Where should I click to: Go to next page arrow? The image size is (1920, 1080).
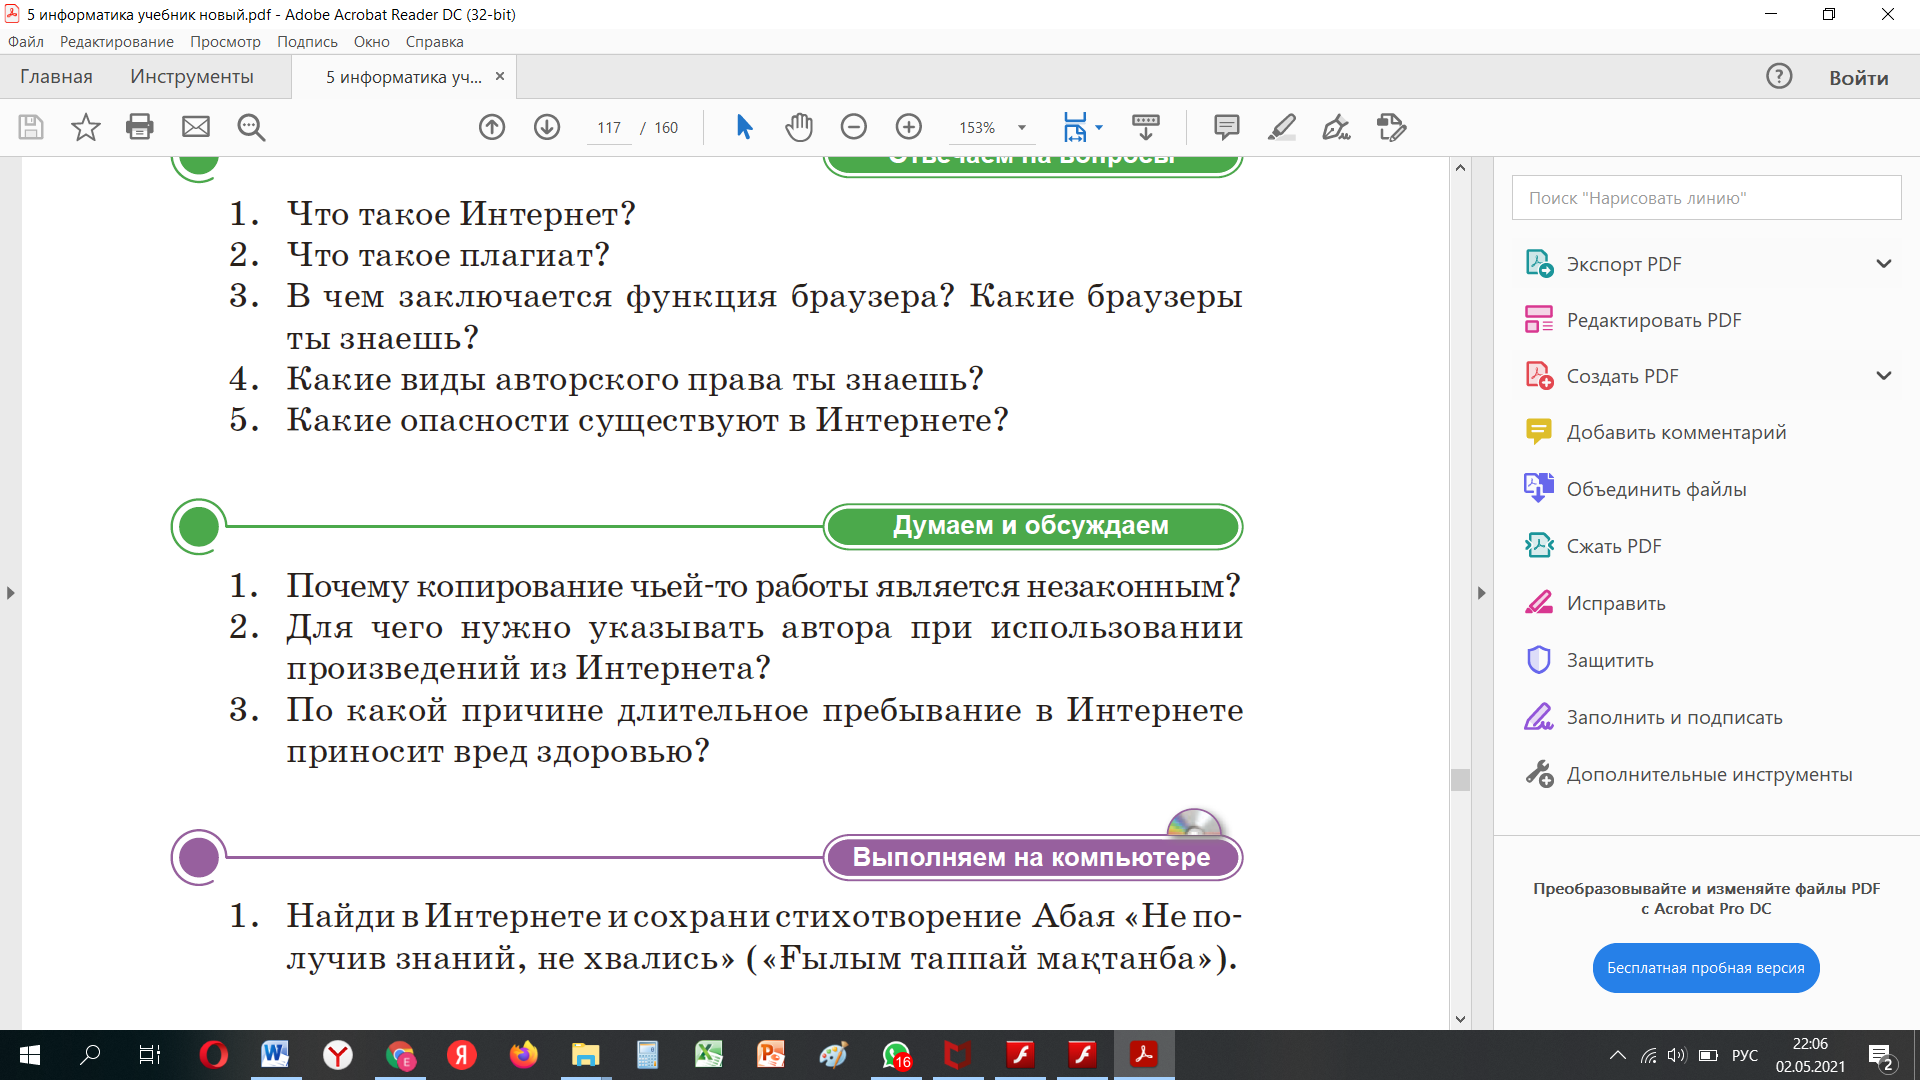(x=547, y=127)
